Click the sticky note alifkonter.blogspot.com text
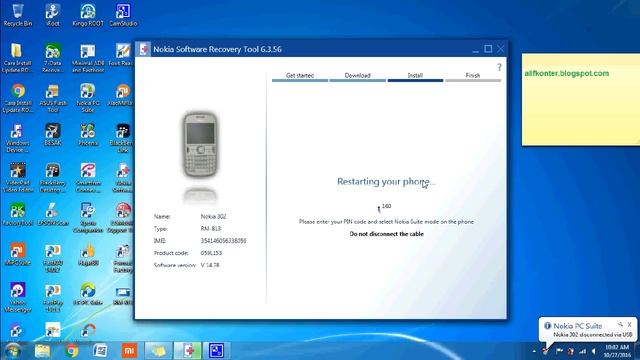This screenshot has height=360, width=640. tap(567, 73)
